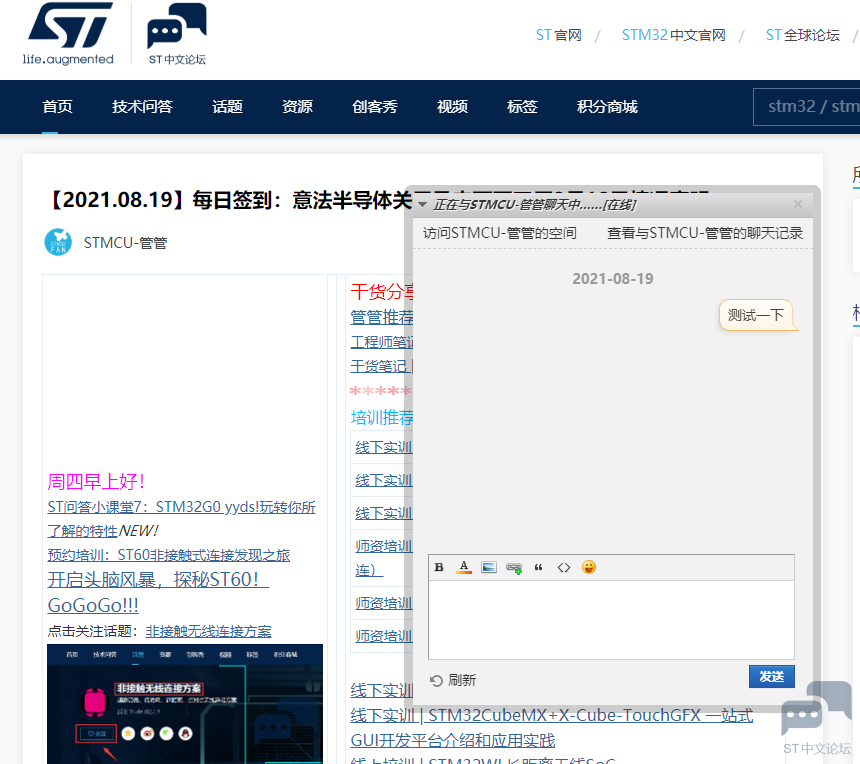Viewport: 860px width, 764px height.
Task: Open ST官网 link
Action: pos(558,35)
